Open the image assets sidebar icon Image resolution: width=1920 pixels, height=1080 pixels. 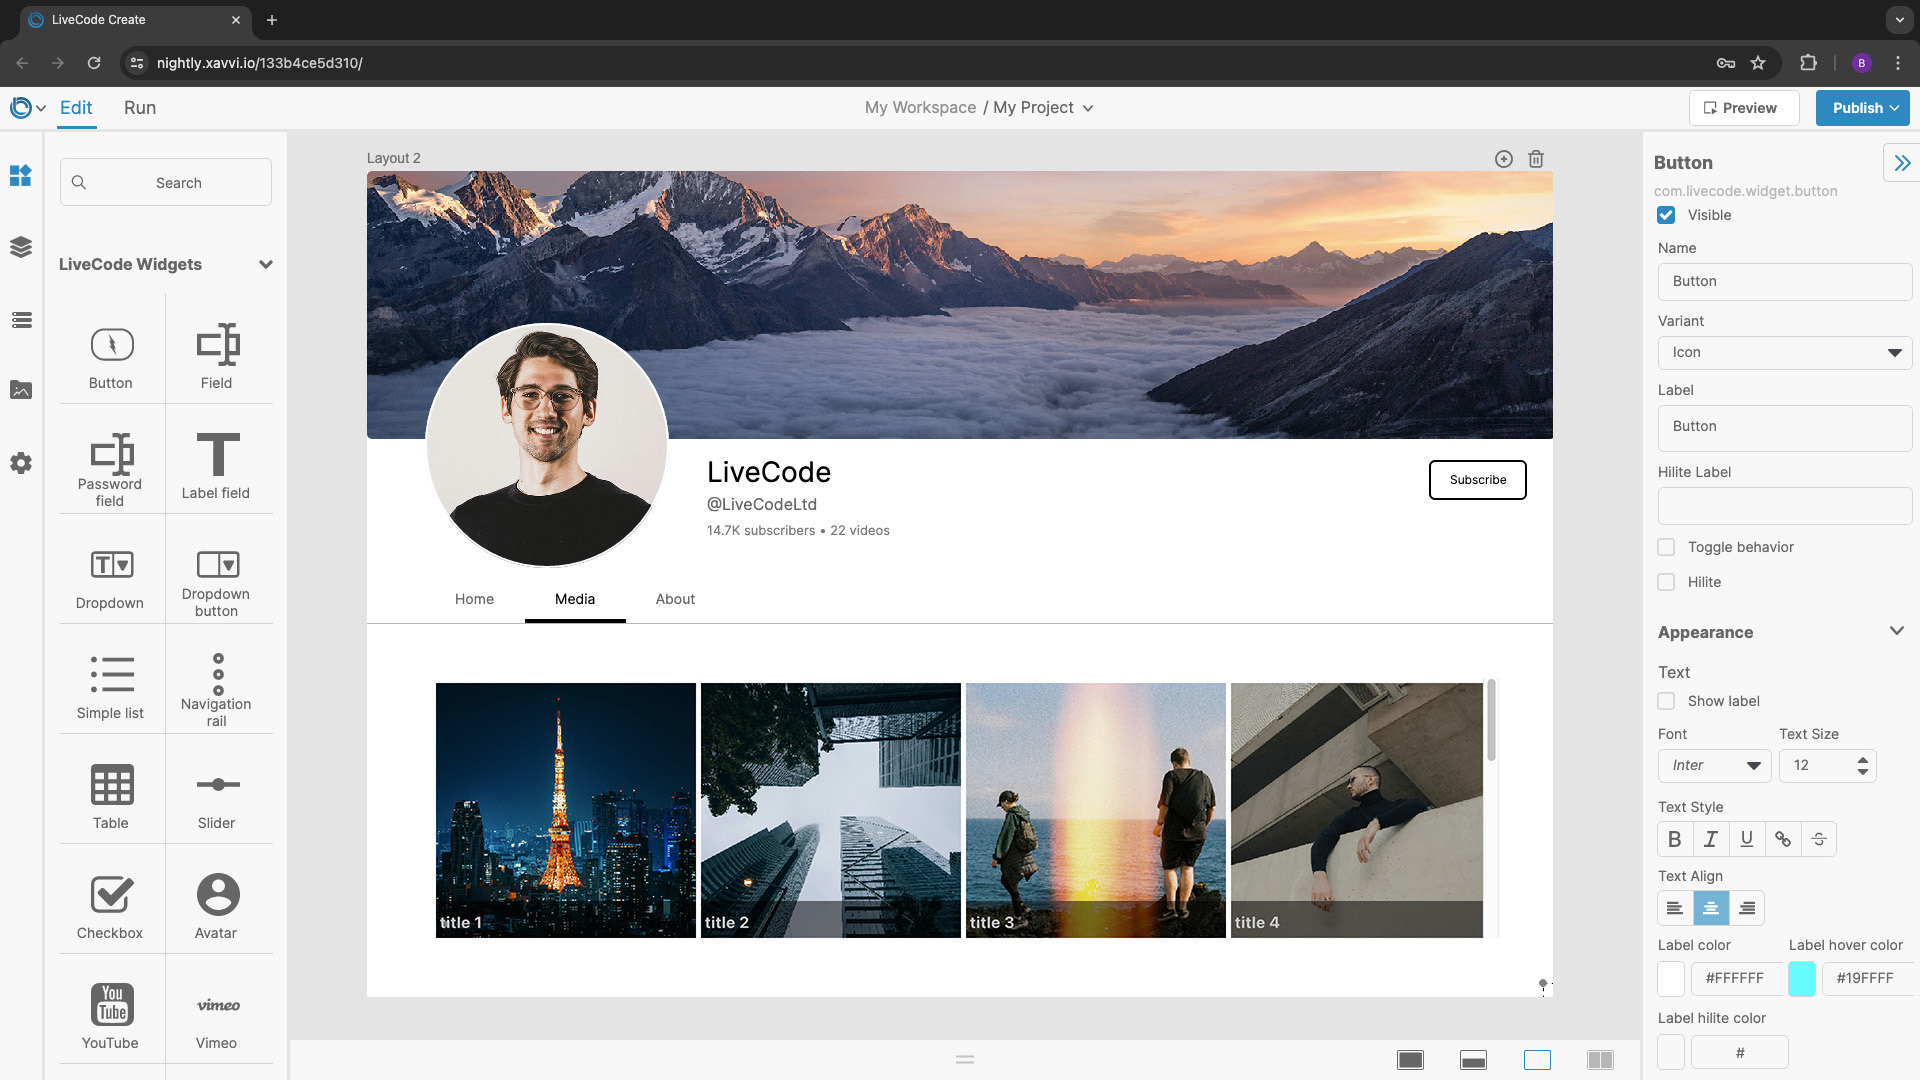point(21,390)
